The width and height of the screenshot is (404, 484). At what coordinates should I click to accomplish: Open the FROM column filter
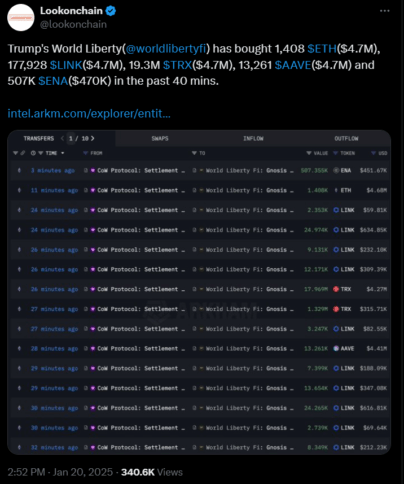86,153
